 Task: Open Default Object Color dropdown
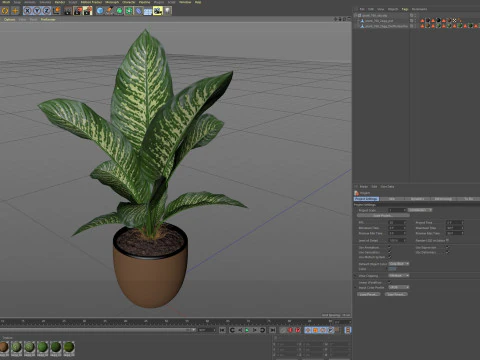tap(399, 264)
